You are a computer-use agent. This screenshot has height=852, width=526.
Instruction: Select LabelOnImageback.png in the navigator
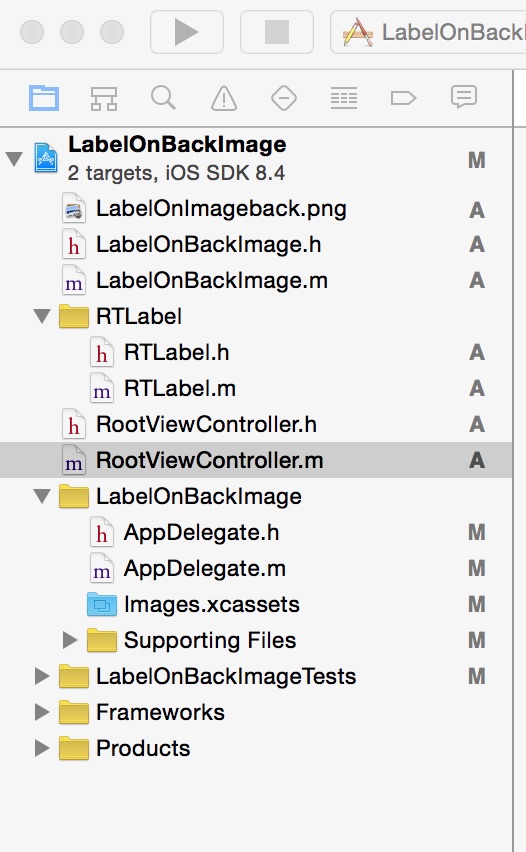click(221, 209)
